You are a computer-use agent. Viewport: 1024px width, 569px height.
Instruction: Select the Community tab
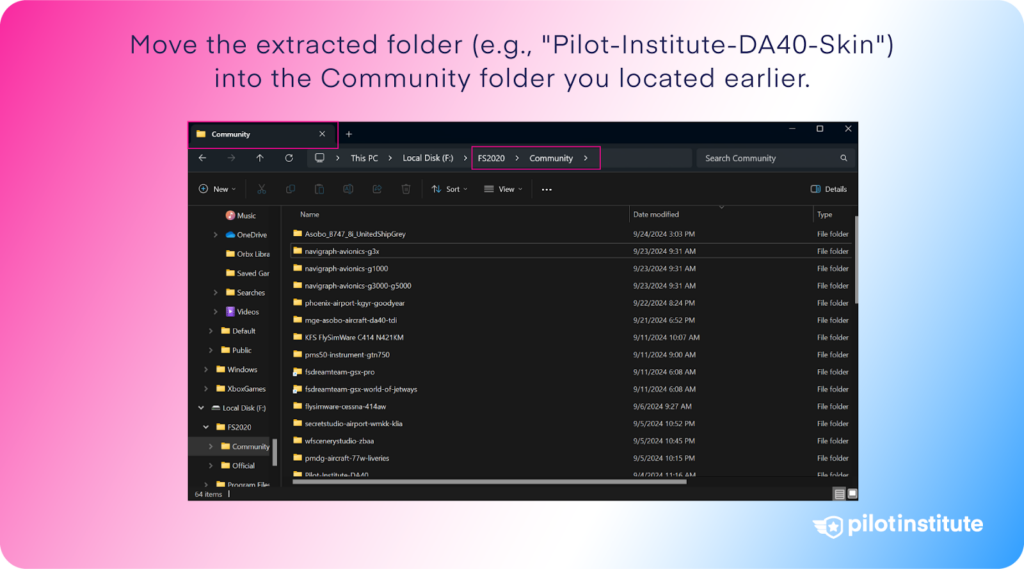tap(263, 134)
